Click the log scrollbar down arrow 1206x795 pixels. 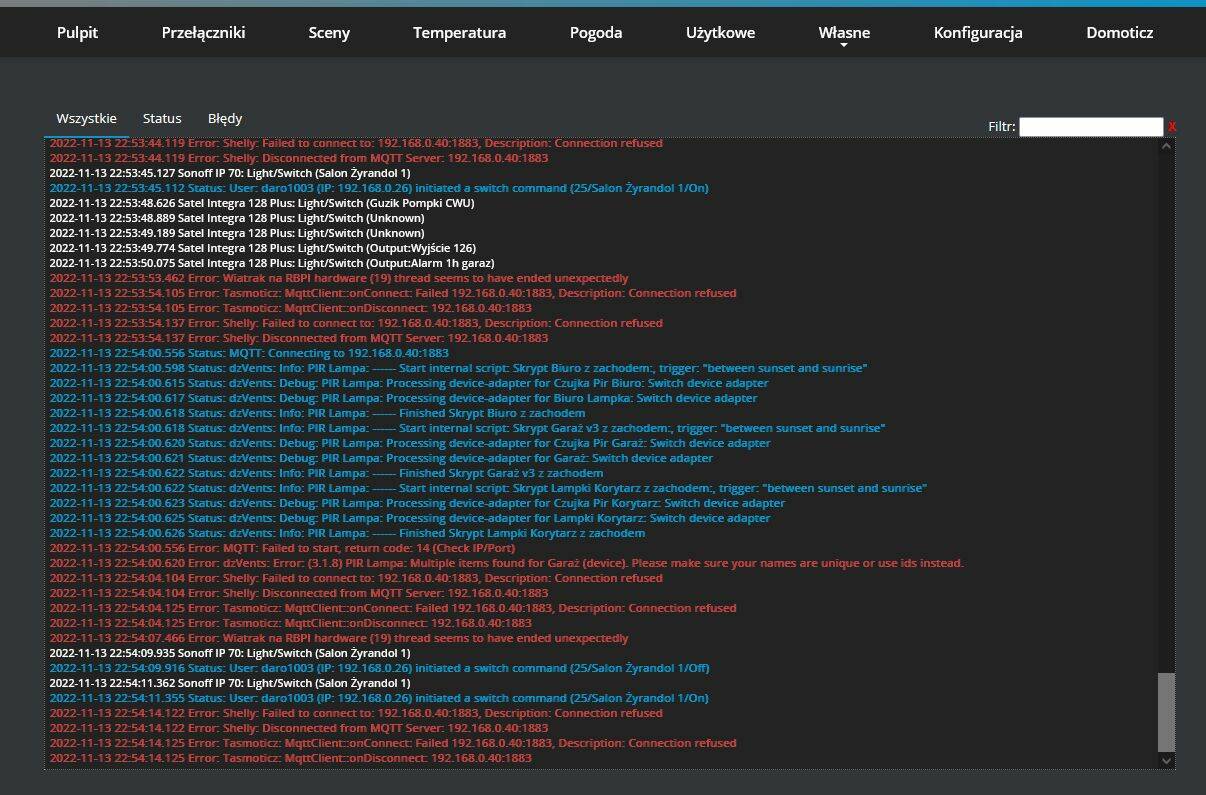point(1166,761)
